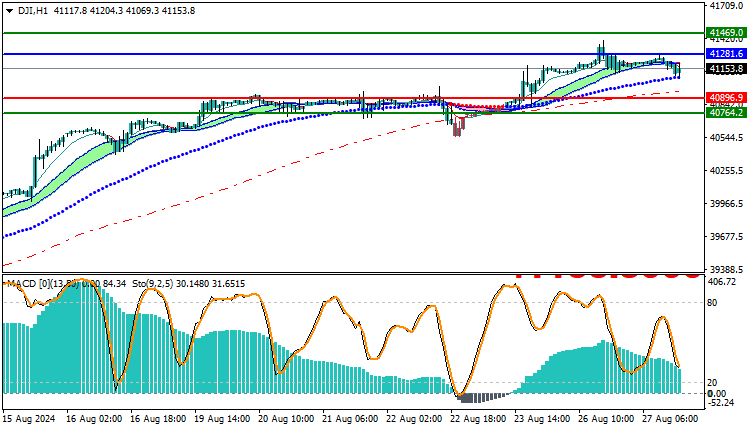Click the 22 Aug 18:00 time label

coord(478,419)
